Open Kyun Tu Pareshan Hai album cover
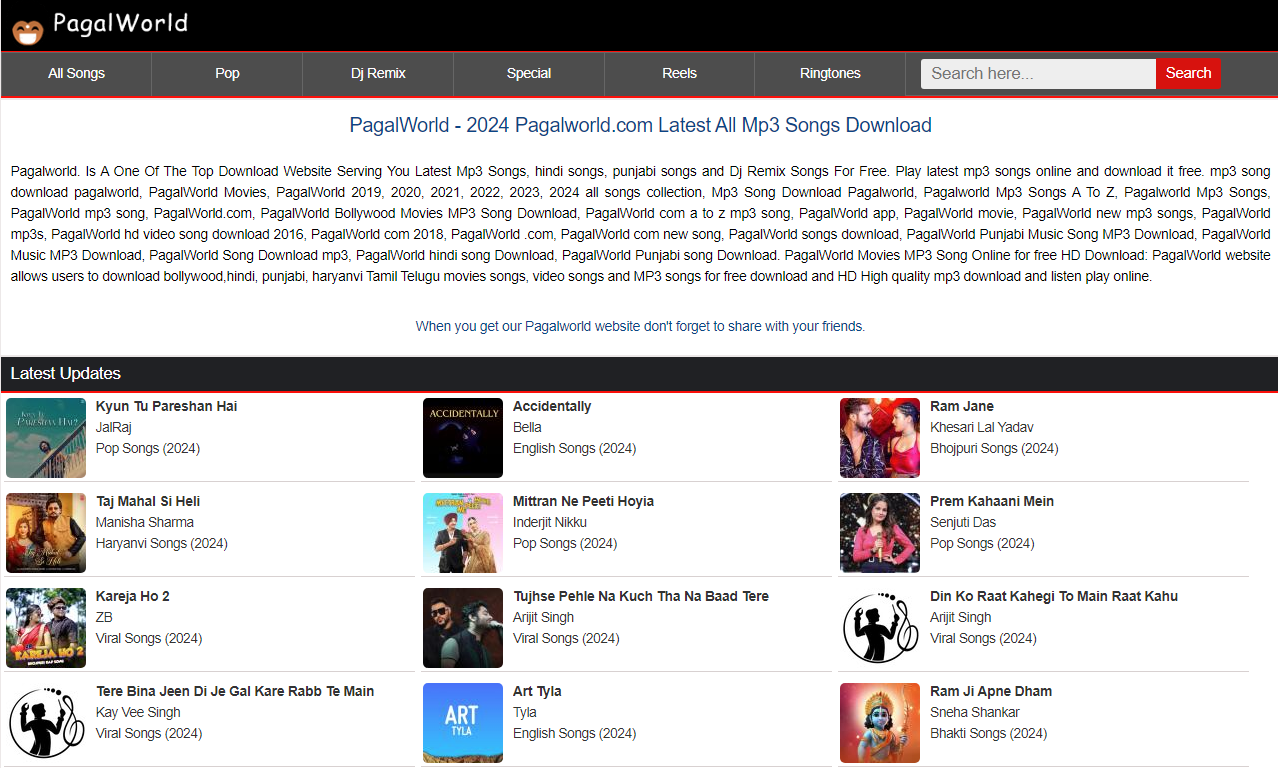The height and width of the screenshot is (768, 1278). pyautogui.click(x=46, y=438)
